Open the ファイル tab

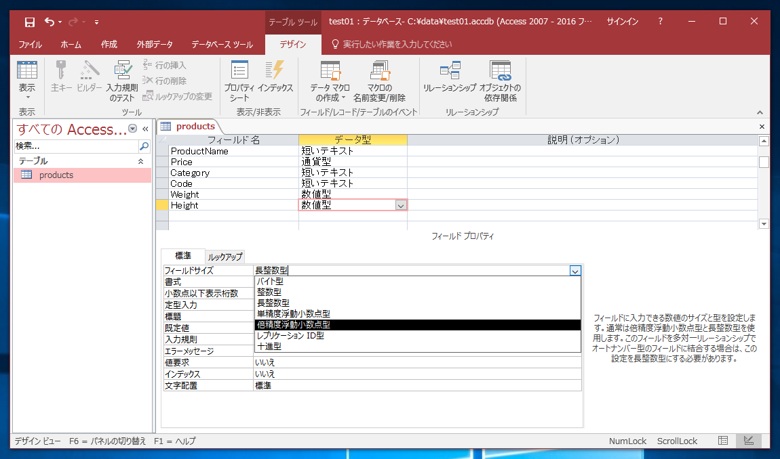pyautogui.click(x=30, y=44)
